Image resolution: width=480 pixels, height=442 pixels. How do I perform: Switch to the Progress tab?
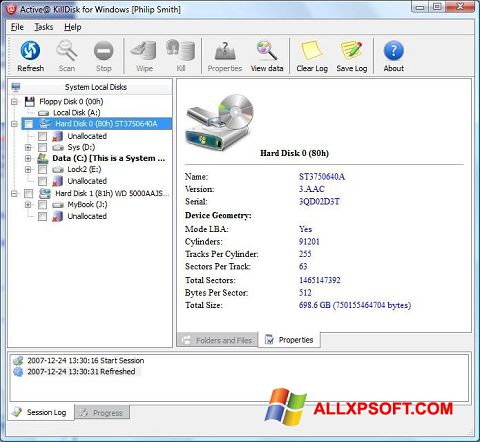(102, 413)
